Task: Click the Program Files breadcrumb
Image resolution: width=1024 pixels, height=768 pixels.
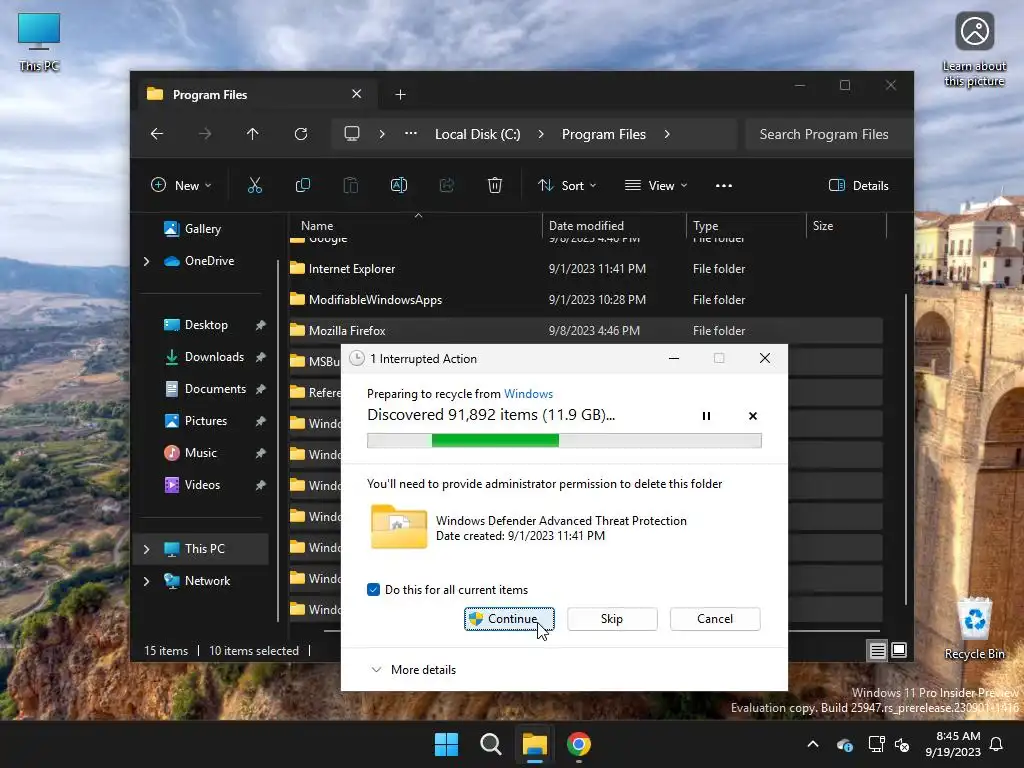Action: click(603, 134)
